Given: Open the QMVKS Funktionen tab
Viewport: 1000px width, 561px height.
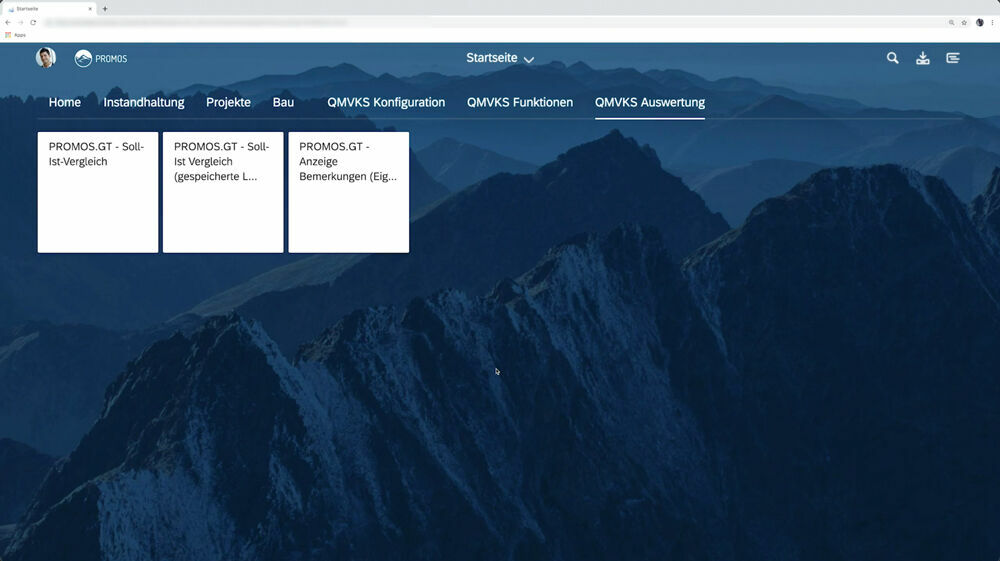Looking at the screenshot, I should 520,102.
